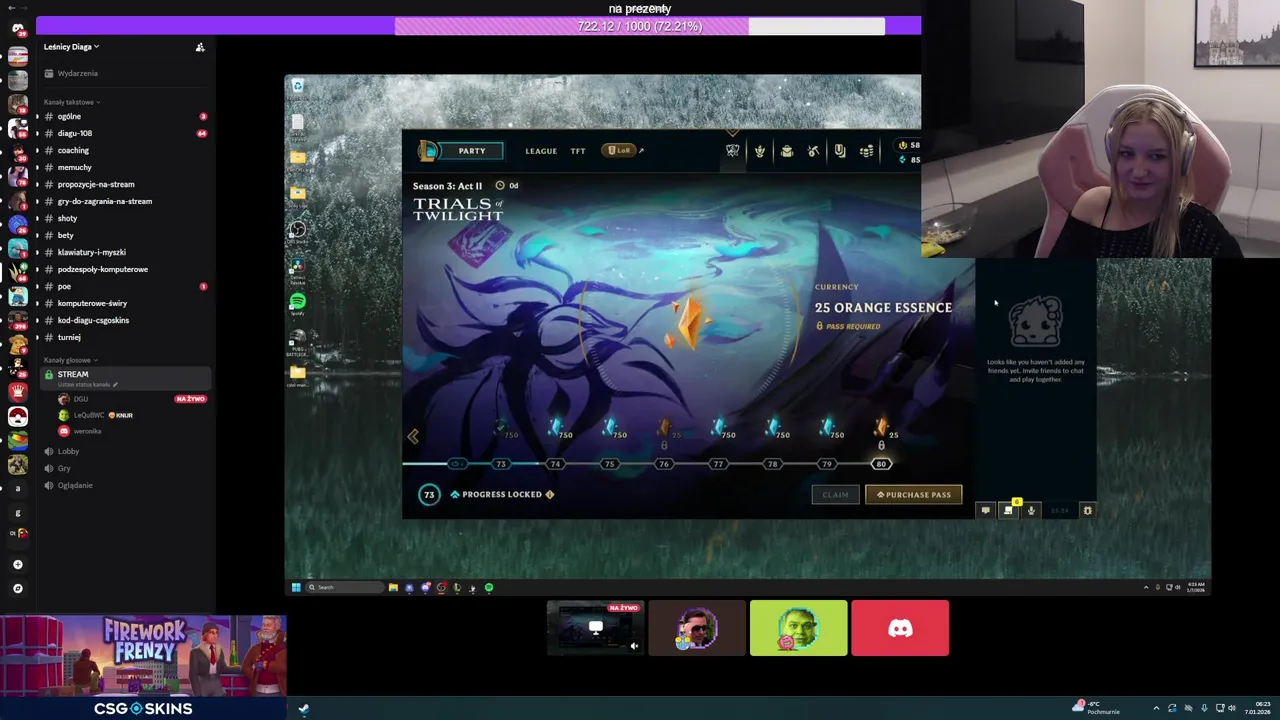The width and height of the screenshot is (1280, 720).
Task: Open the Leśnicy Diaga server dropdown
Action: (71, 47)
